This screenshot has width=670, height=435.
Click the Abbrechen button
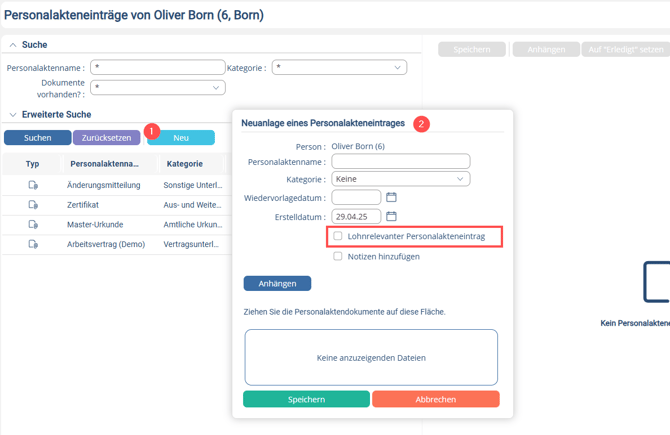point(436,399)
